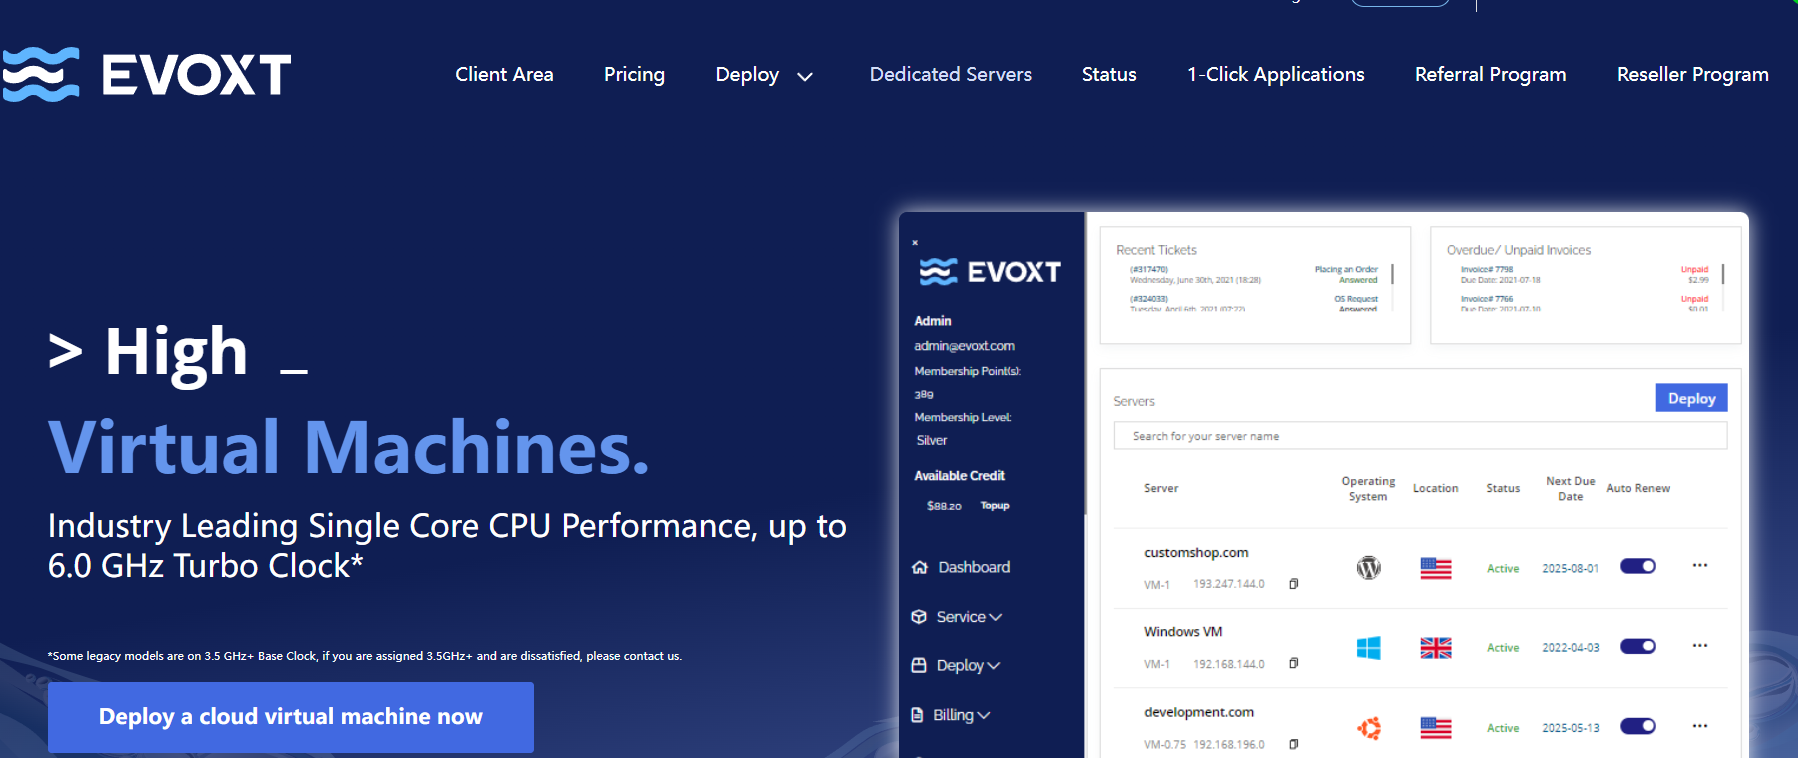Open Referral Program in navigation

[1491, 75]
